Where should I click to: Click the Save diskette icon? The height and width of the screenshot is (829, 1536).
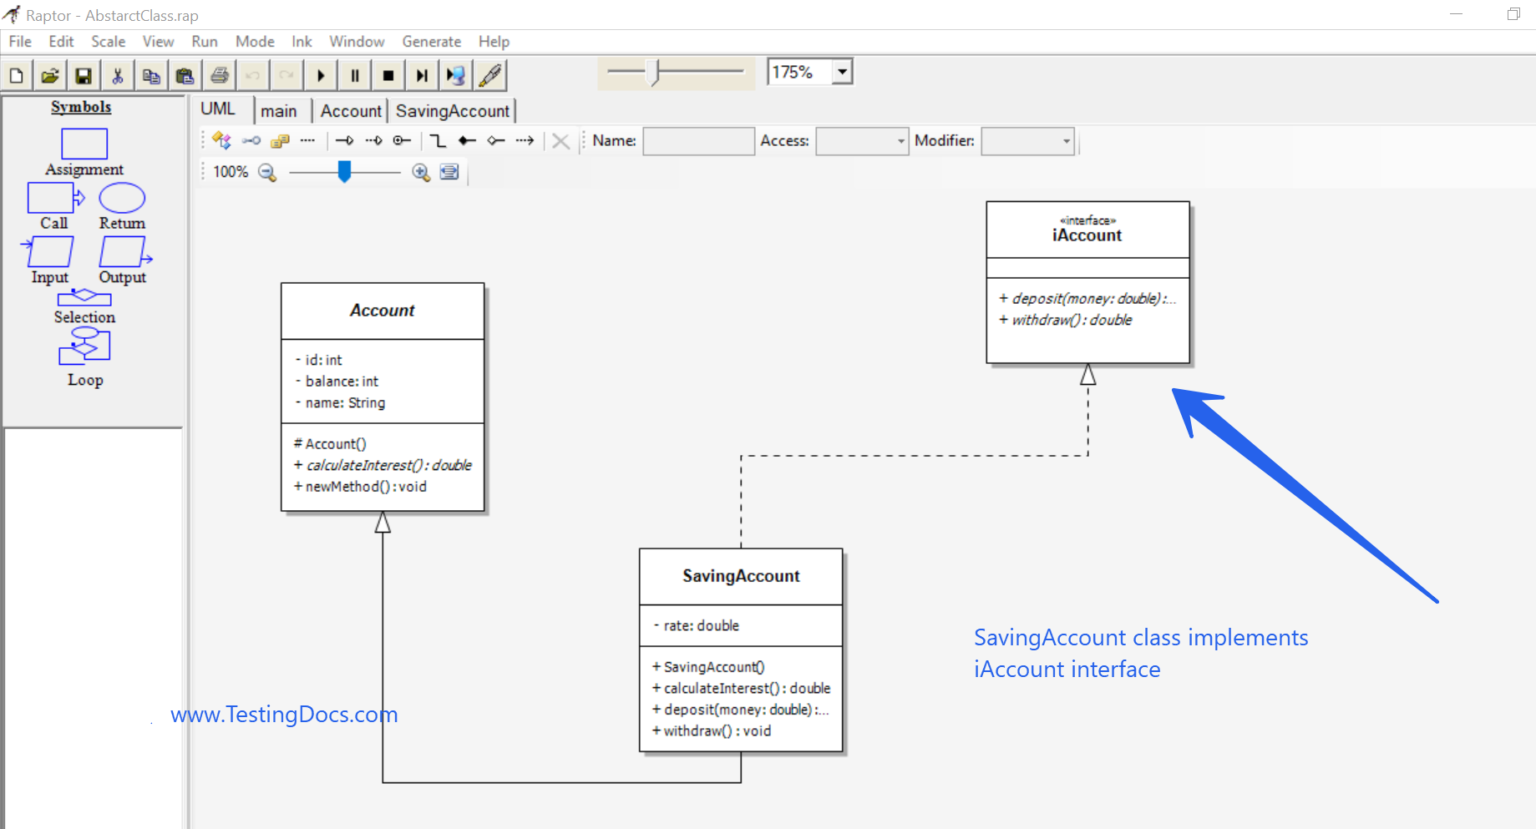(83, 74)
